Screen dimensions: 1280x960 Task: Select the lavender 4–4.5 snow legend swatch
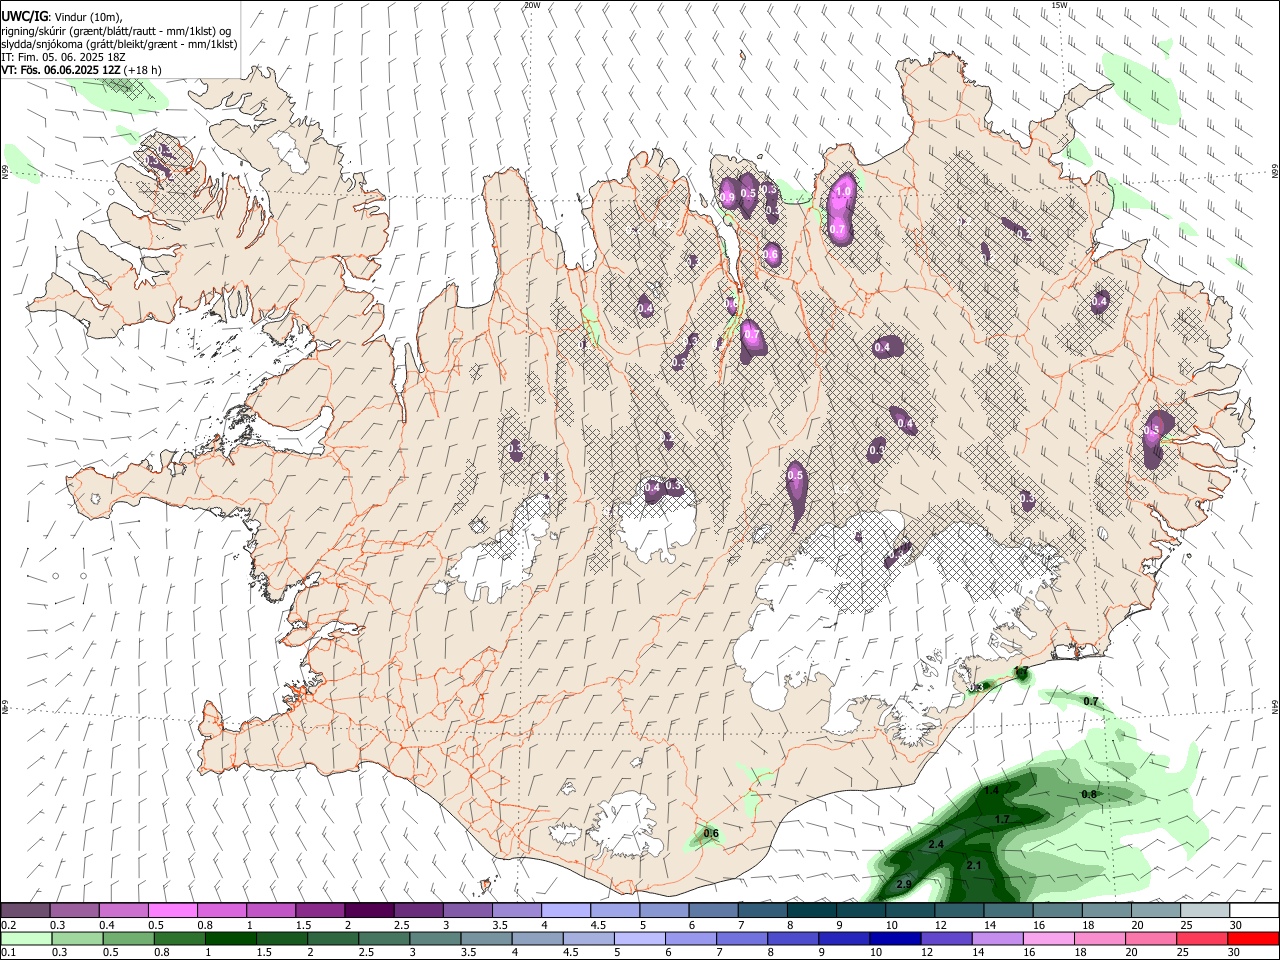[x=565, y=911]
